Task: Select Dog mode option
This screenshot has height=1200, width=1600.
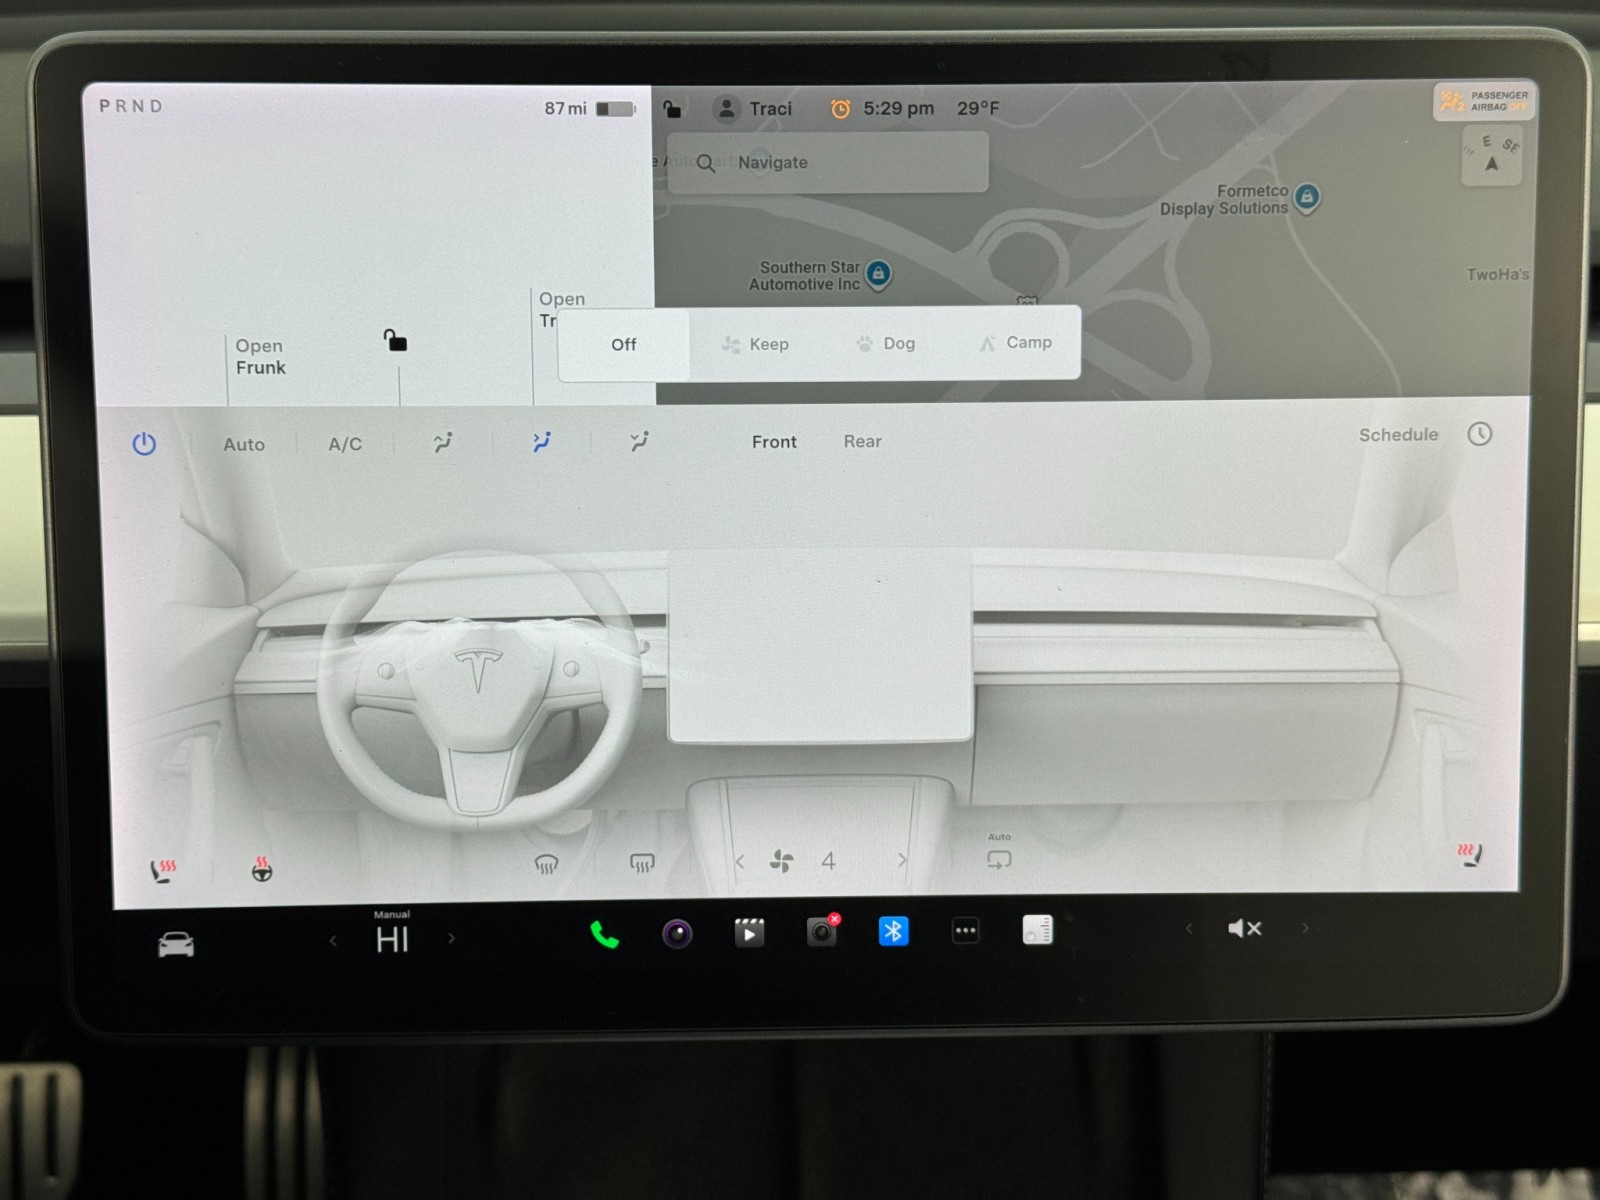Action: pyautogui.click(x=886, y=344)
